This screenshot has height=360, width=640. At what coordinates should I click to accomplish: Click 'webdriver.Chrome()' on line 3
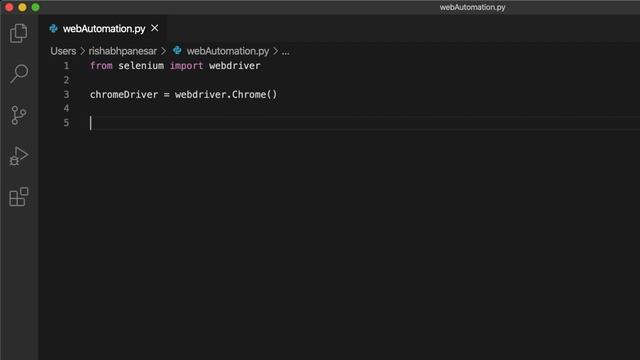pos(226,95)
